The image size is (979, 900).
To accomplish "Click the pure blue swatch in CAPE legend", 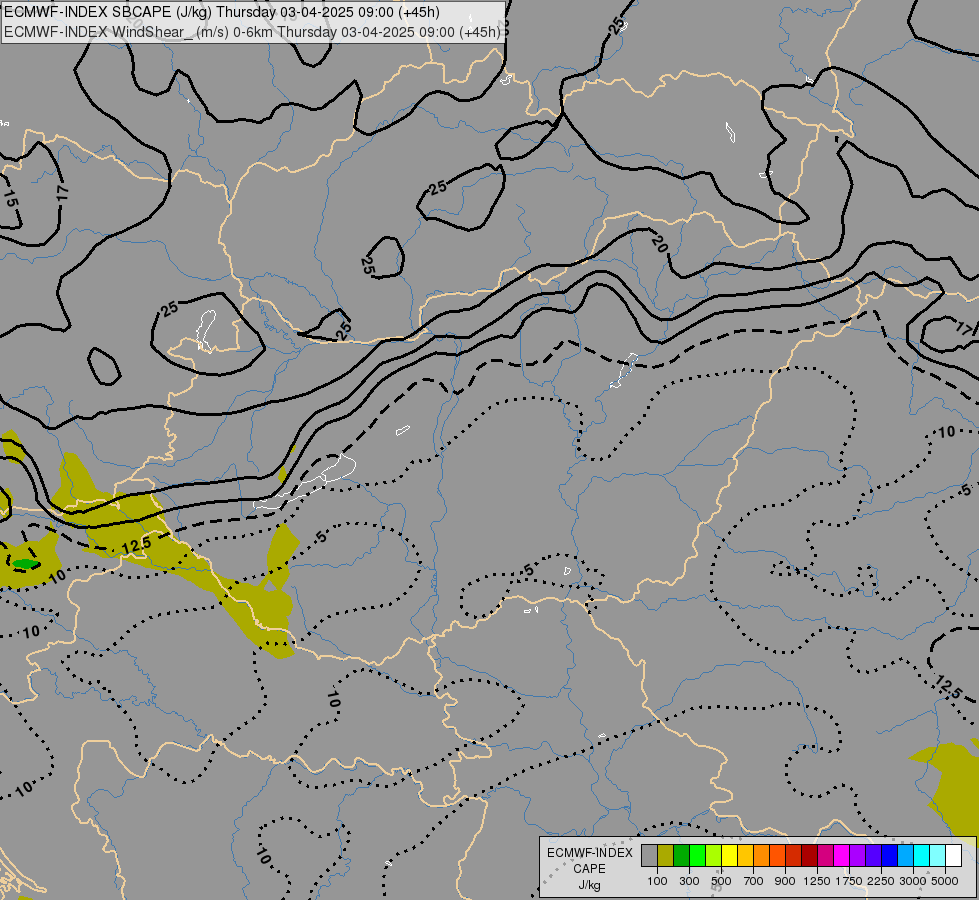I will [889, 855].
